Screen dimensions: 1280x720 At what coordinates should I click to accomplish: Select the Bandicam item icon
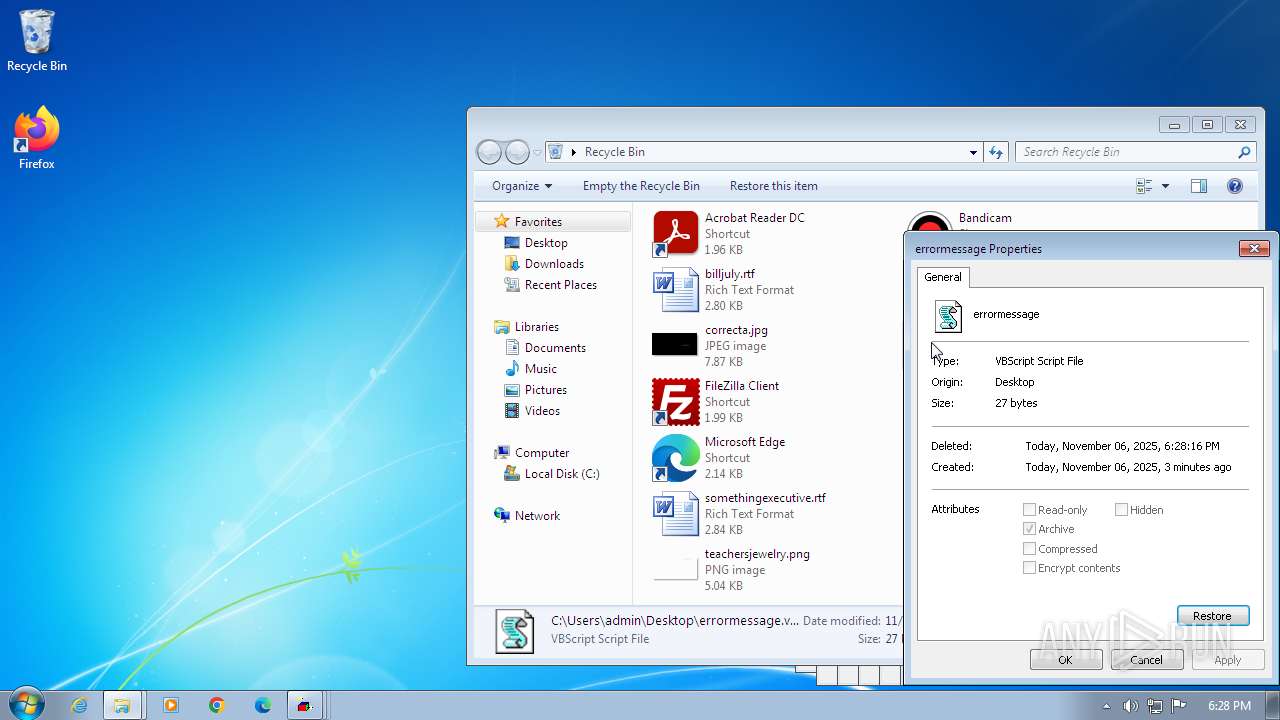click(x=929, y=224)
